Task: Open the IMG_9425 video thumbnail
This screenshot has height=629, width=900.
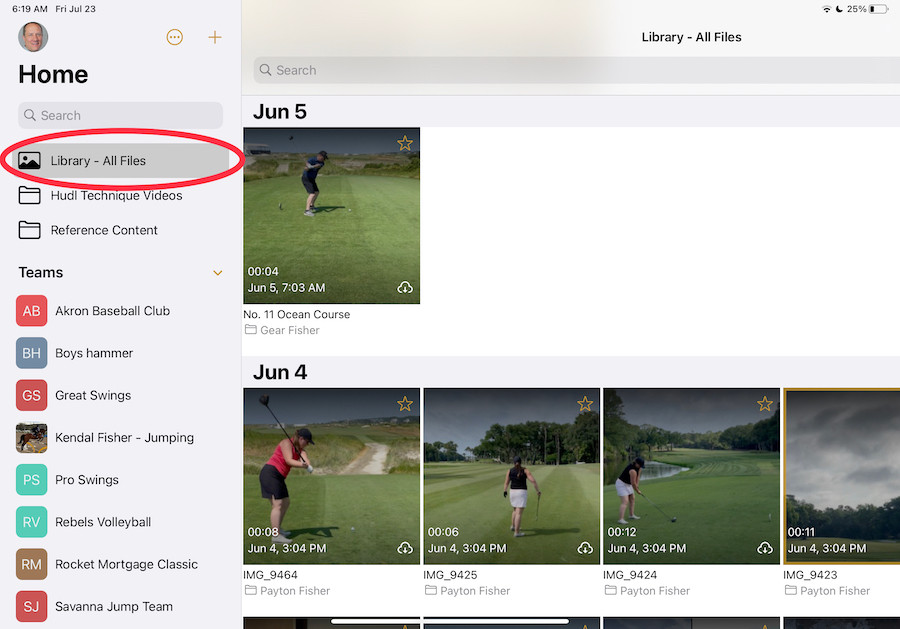Action: (x=512, y=476)
